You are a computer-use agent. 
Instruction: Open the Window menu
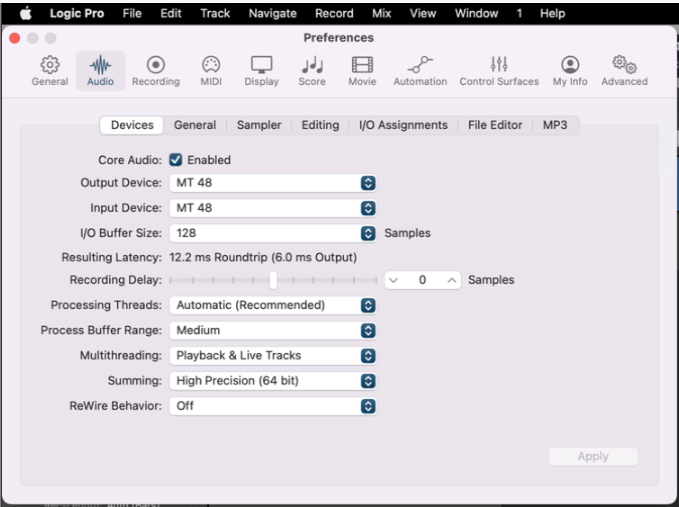click(x=476, y=13)
